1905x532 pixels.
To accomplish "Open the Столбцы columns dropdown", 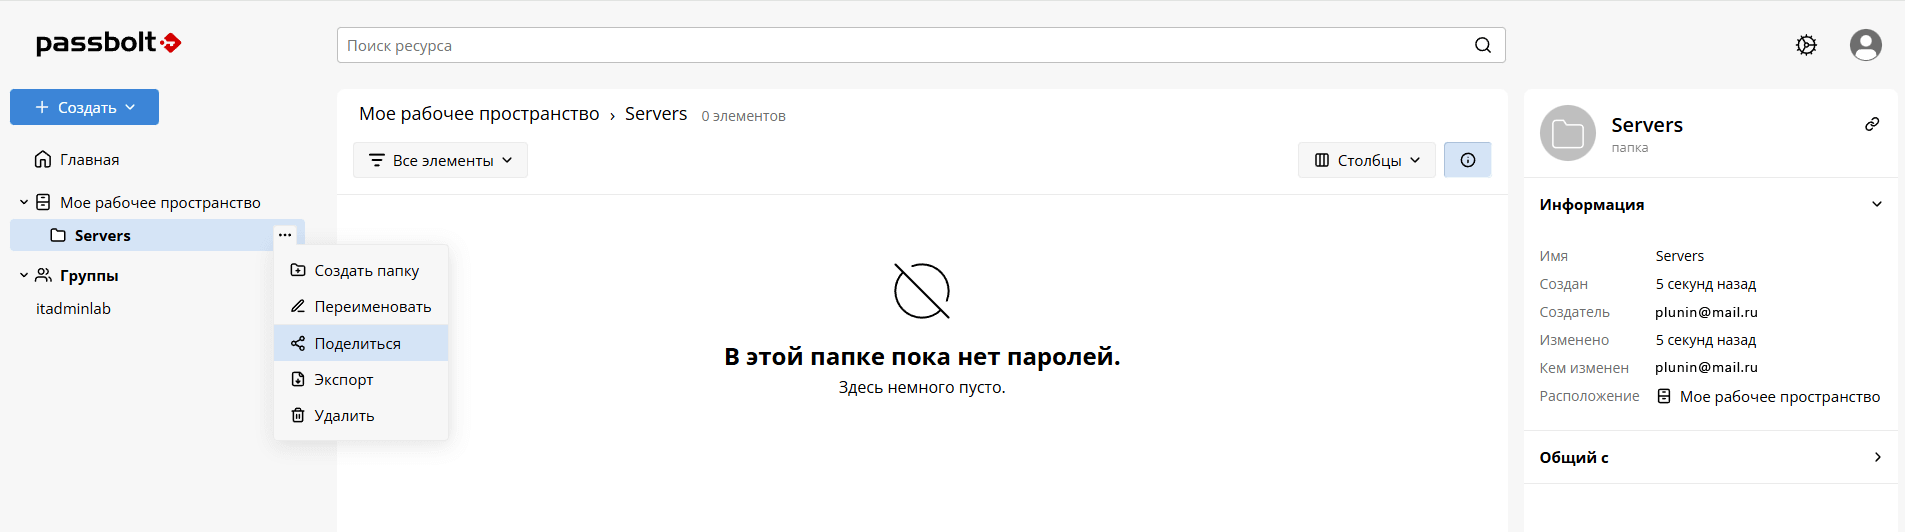I will (x=1367, y=160).
